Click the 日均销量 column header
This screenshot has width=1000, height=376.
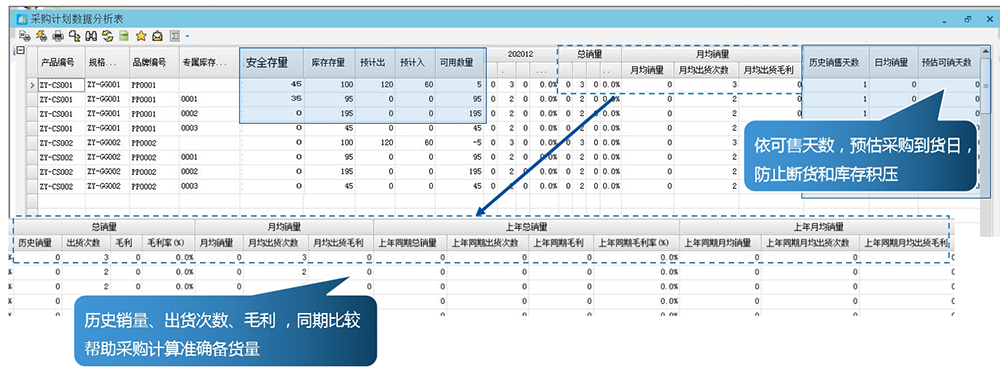click(x=893, y=62)
